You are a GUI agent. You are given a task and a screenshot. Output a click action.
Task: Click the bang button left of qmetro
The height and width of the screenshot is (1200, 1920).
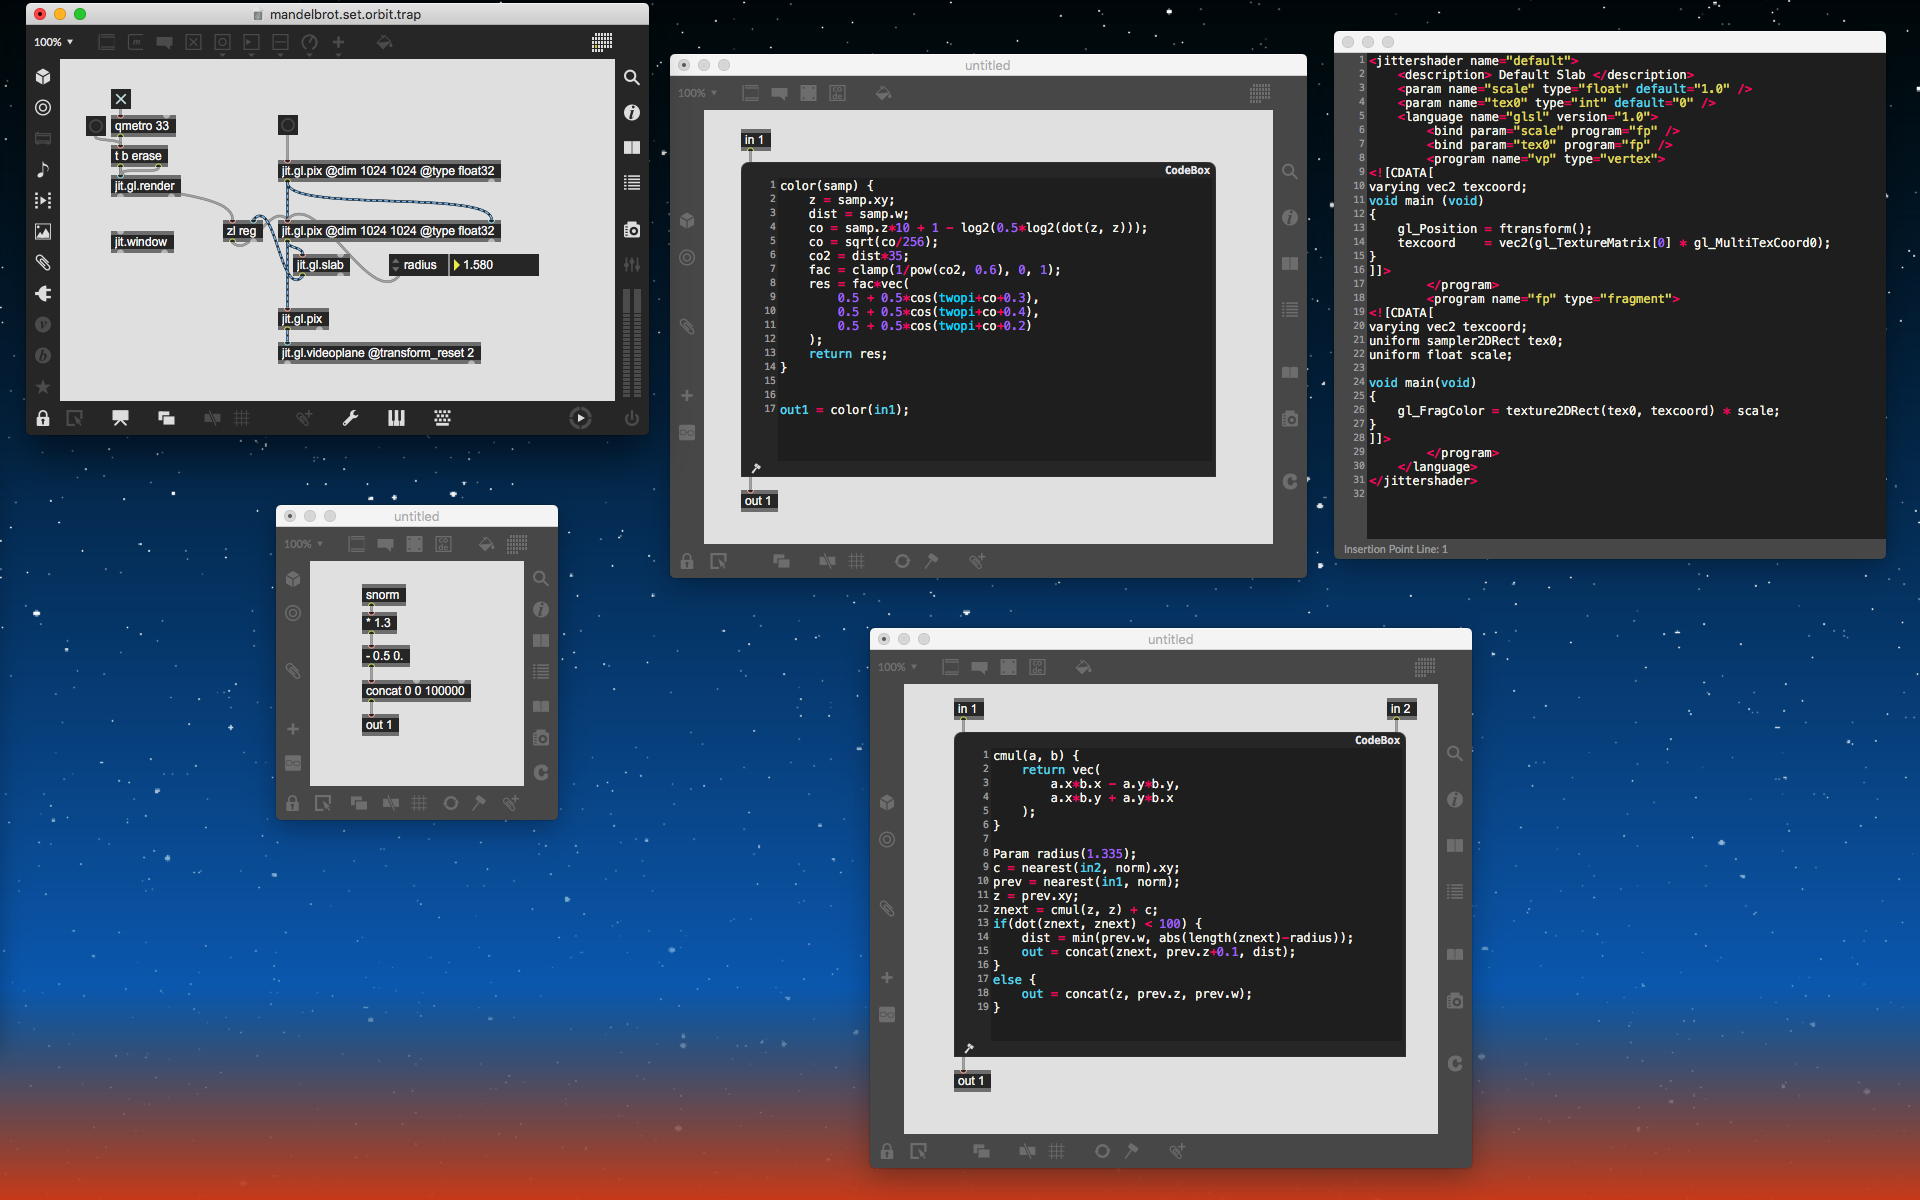(95, 126)
